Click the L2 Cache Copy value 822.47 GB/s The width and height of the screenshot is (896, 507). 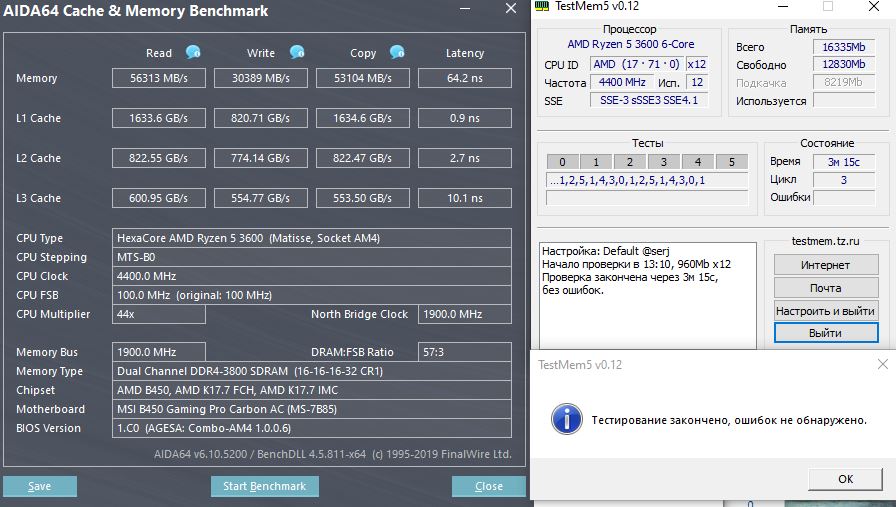pyautogui.click(x=363, y=158)
